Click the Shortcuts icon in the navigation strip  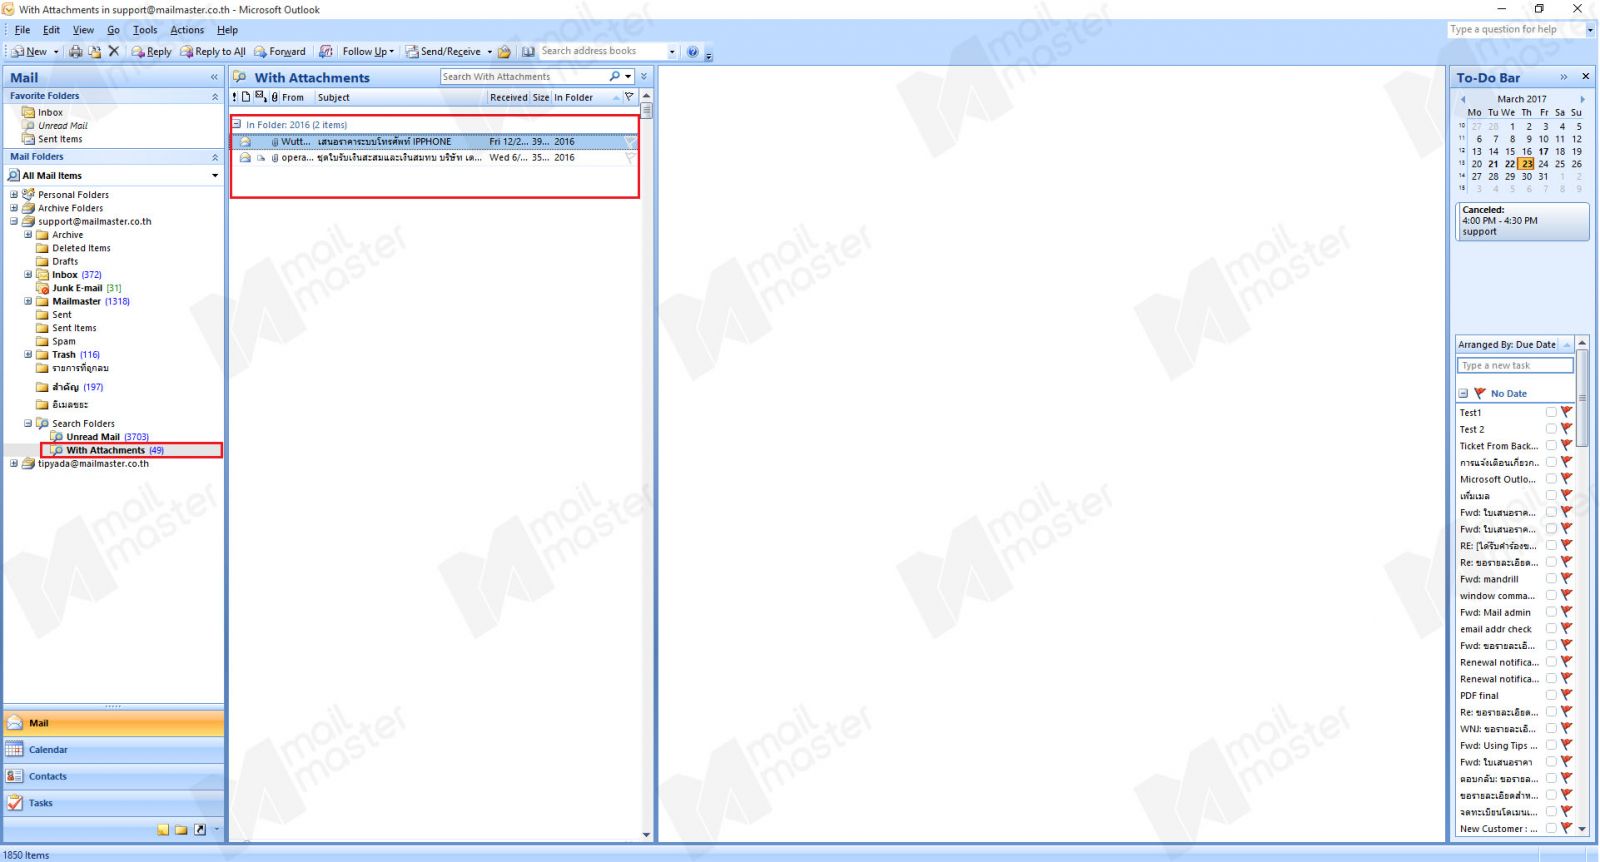(x=200, y=830)
